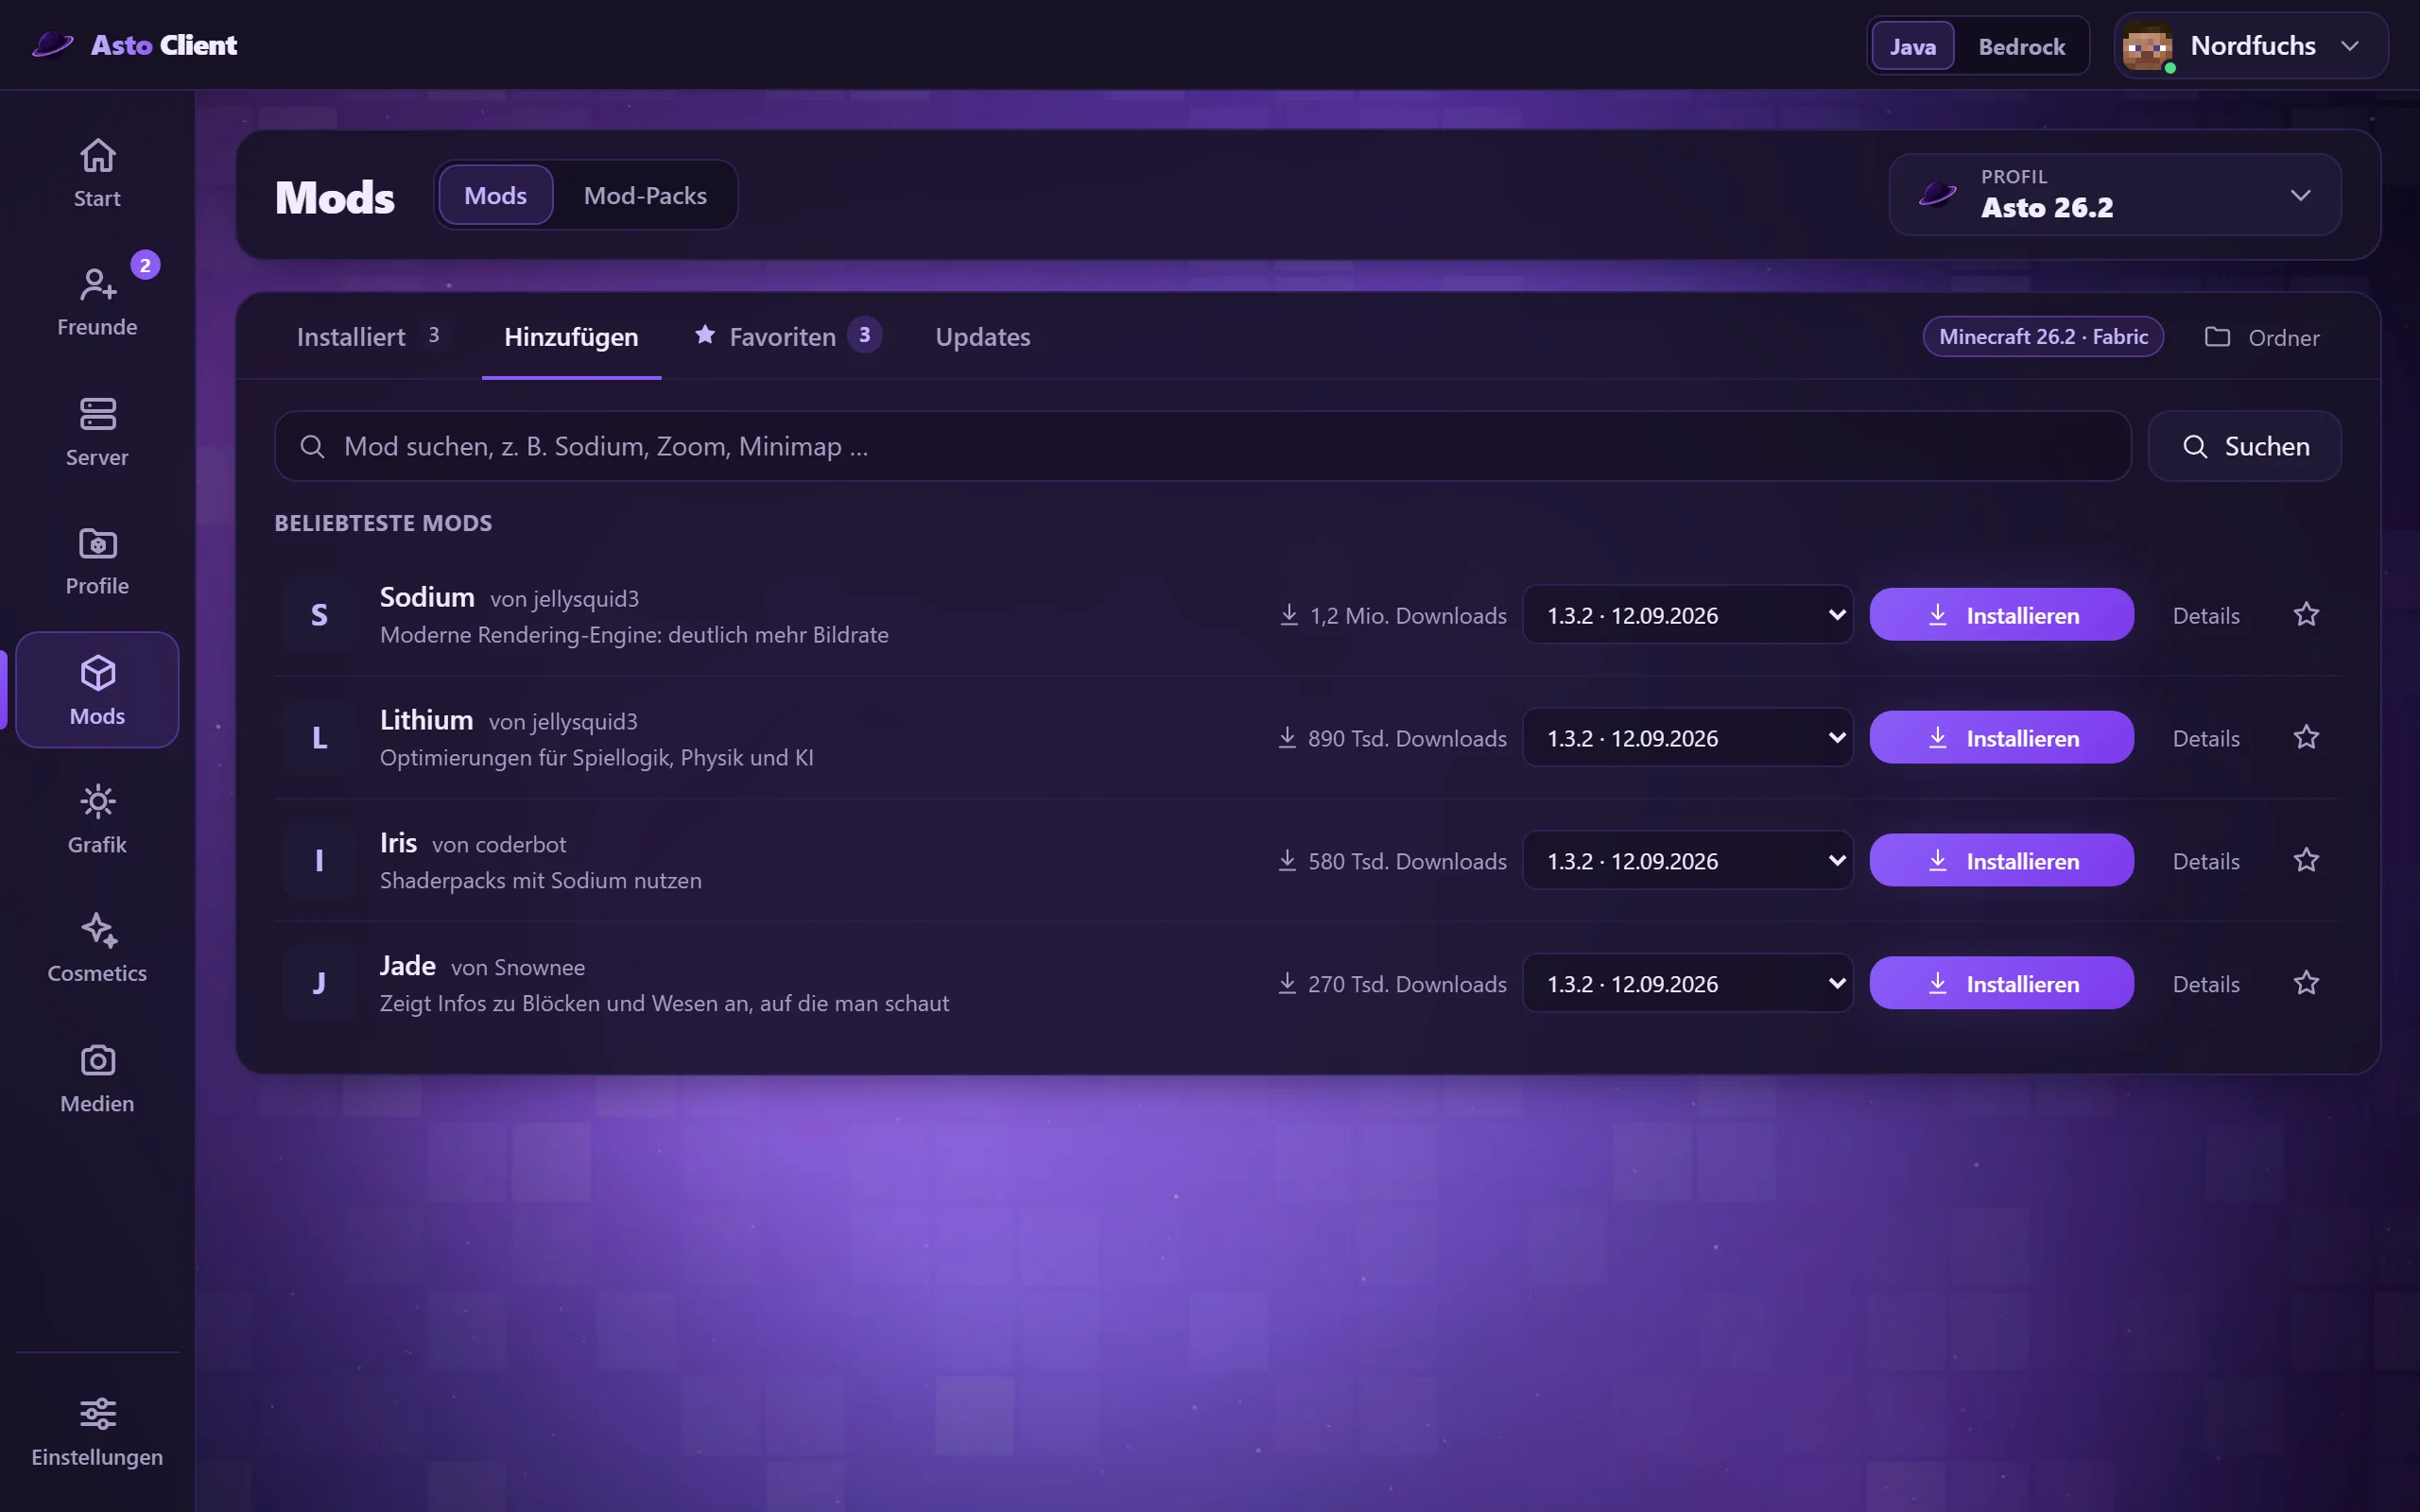Go to Server section in sidebar

point(97,431)
